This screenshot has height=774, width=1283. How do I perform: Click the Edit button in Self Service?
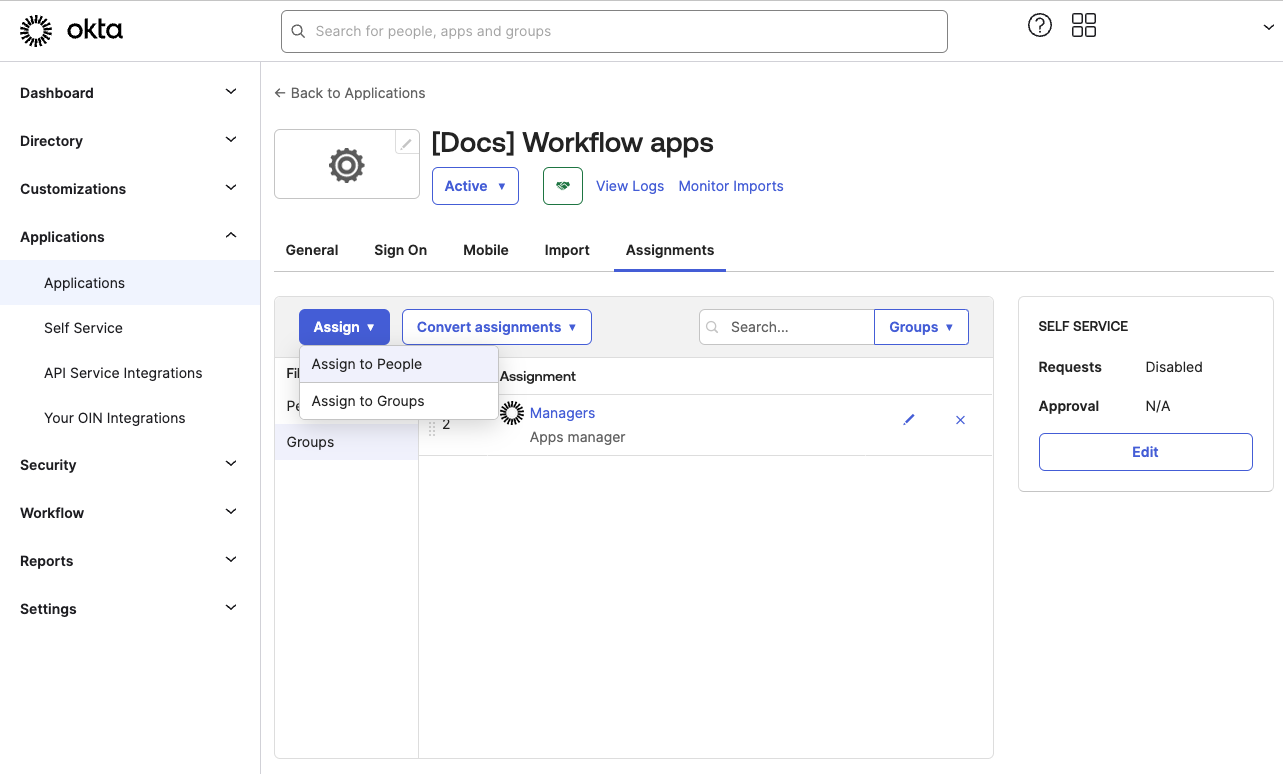(x=1145, y=452)
